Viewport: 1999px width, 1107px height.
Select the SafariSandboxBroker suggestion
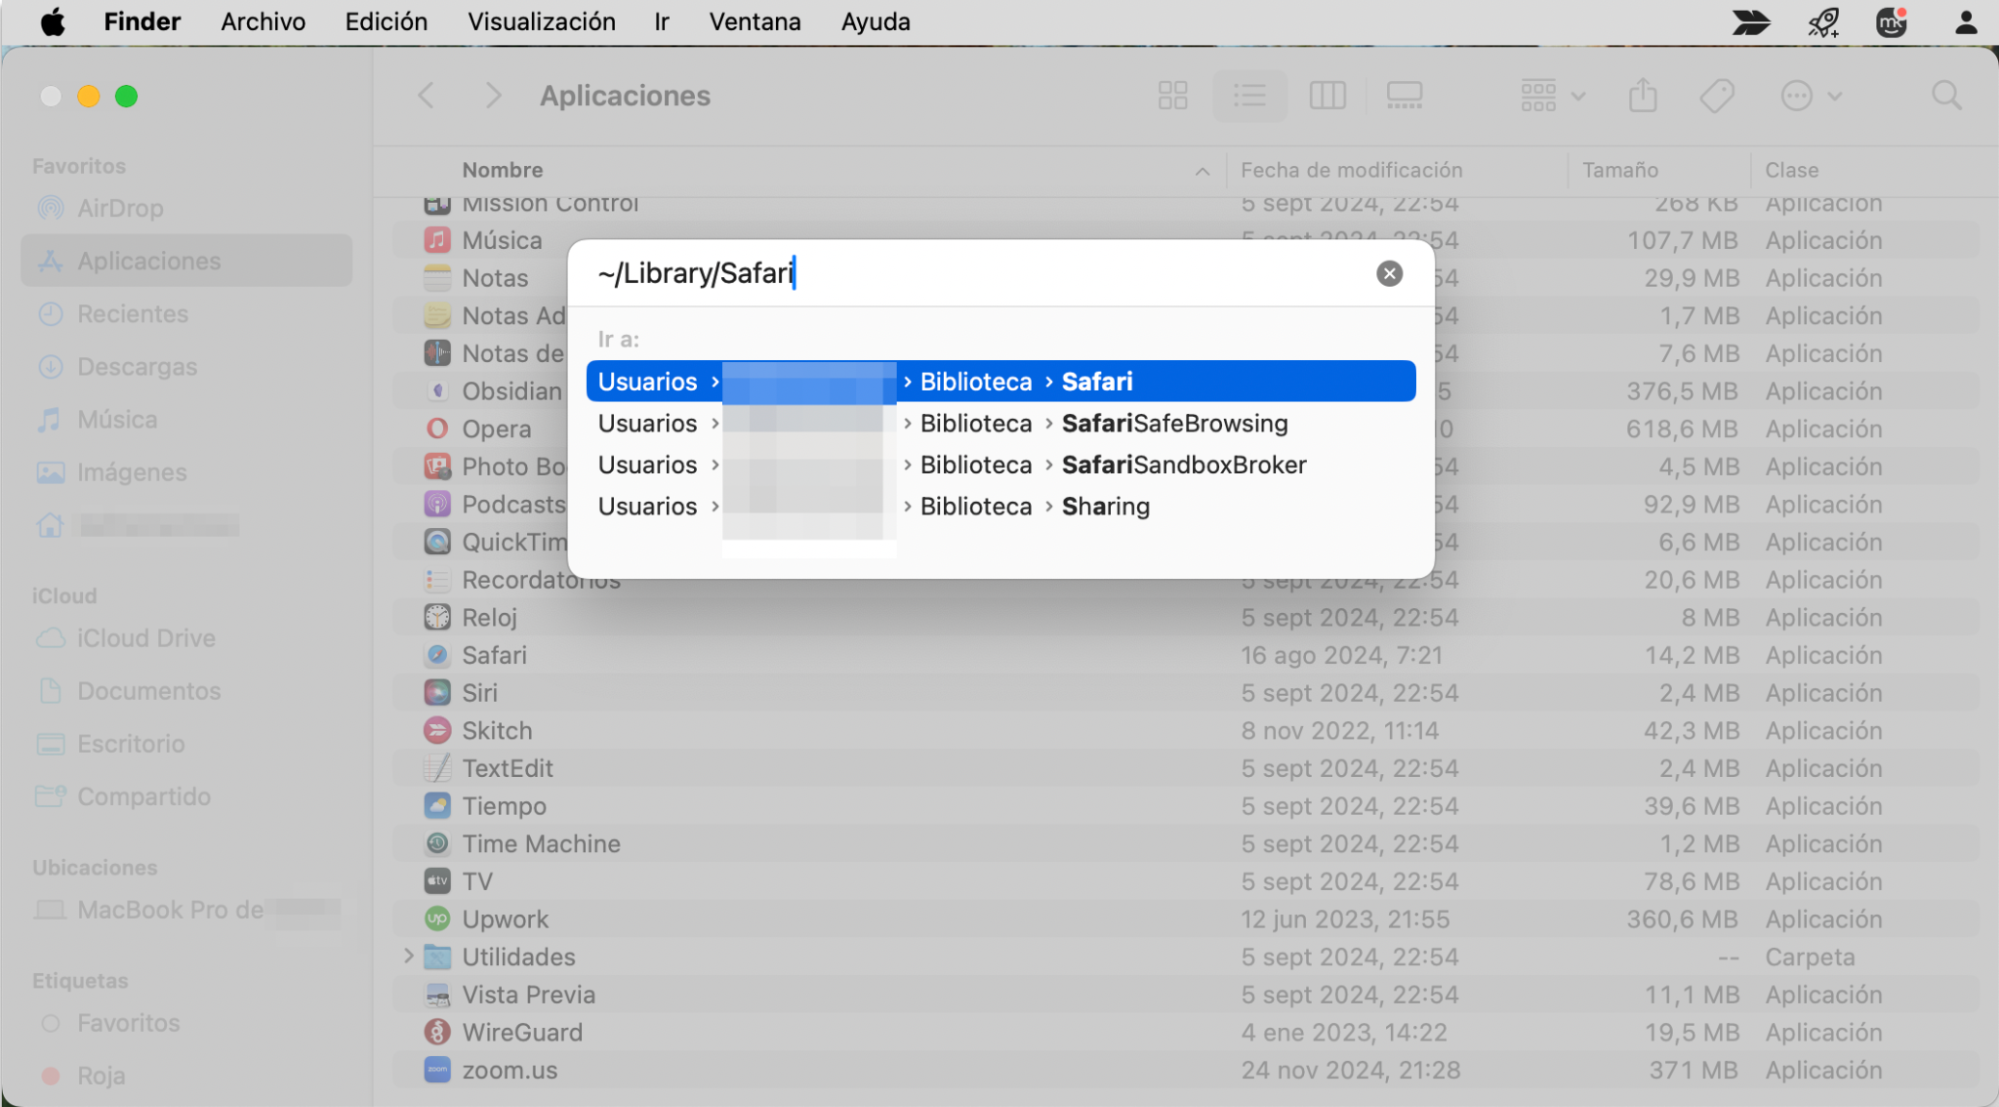point(1001,465)
